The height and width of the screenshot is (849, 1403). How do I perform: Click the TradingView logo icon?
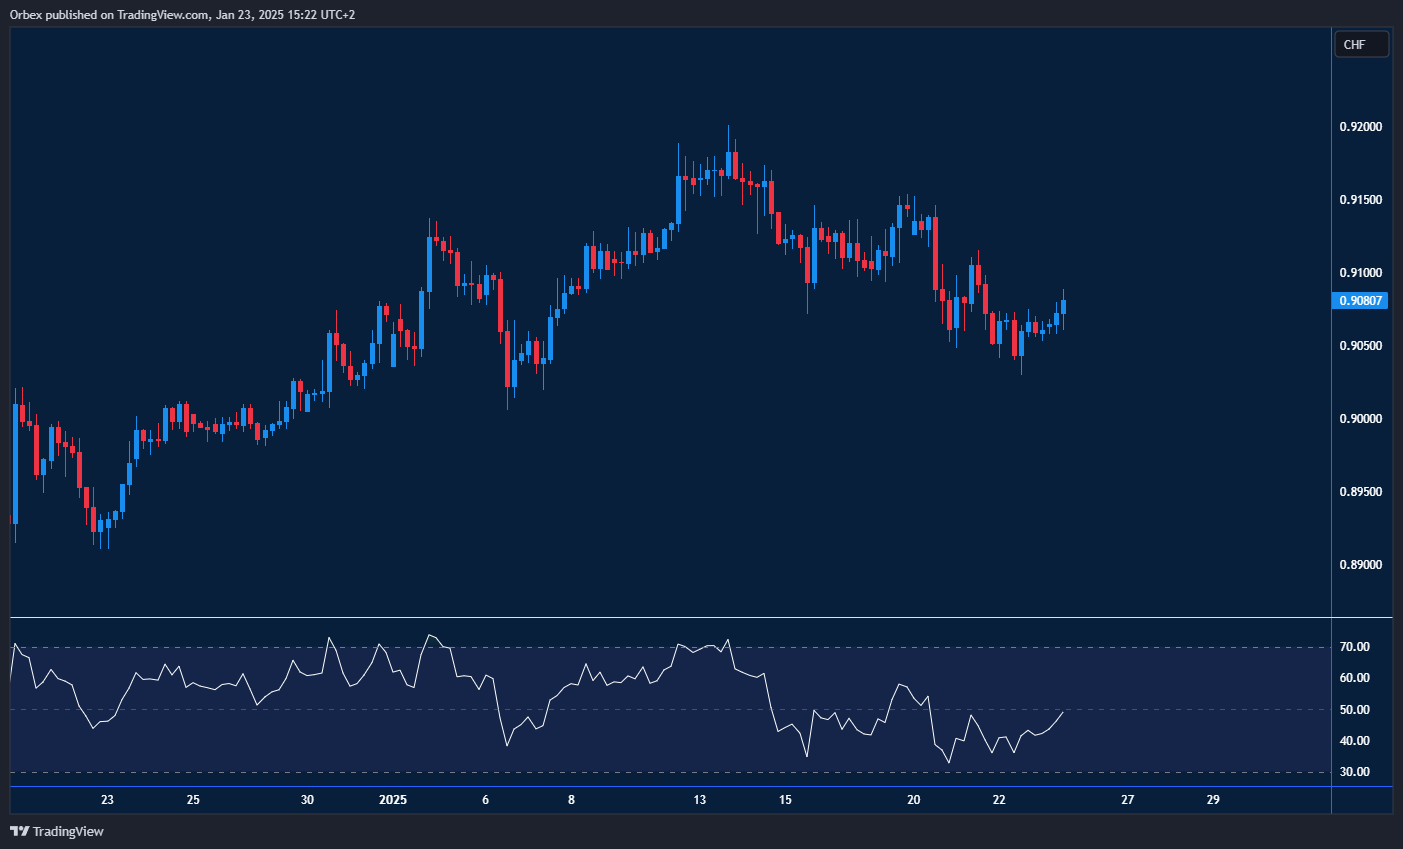(17, 831)
